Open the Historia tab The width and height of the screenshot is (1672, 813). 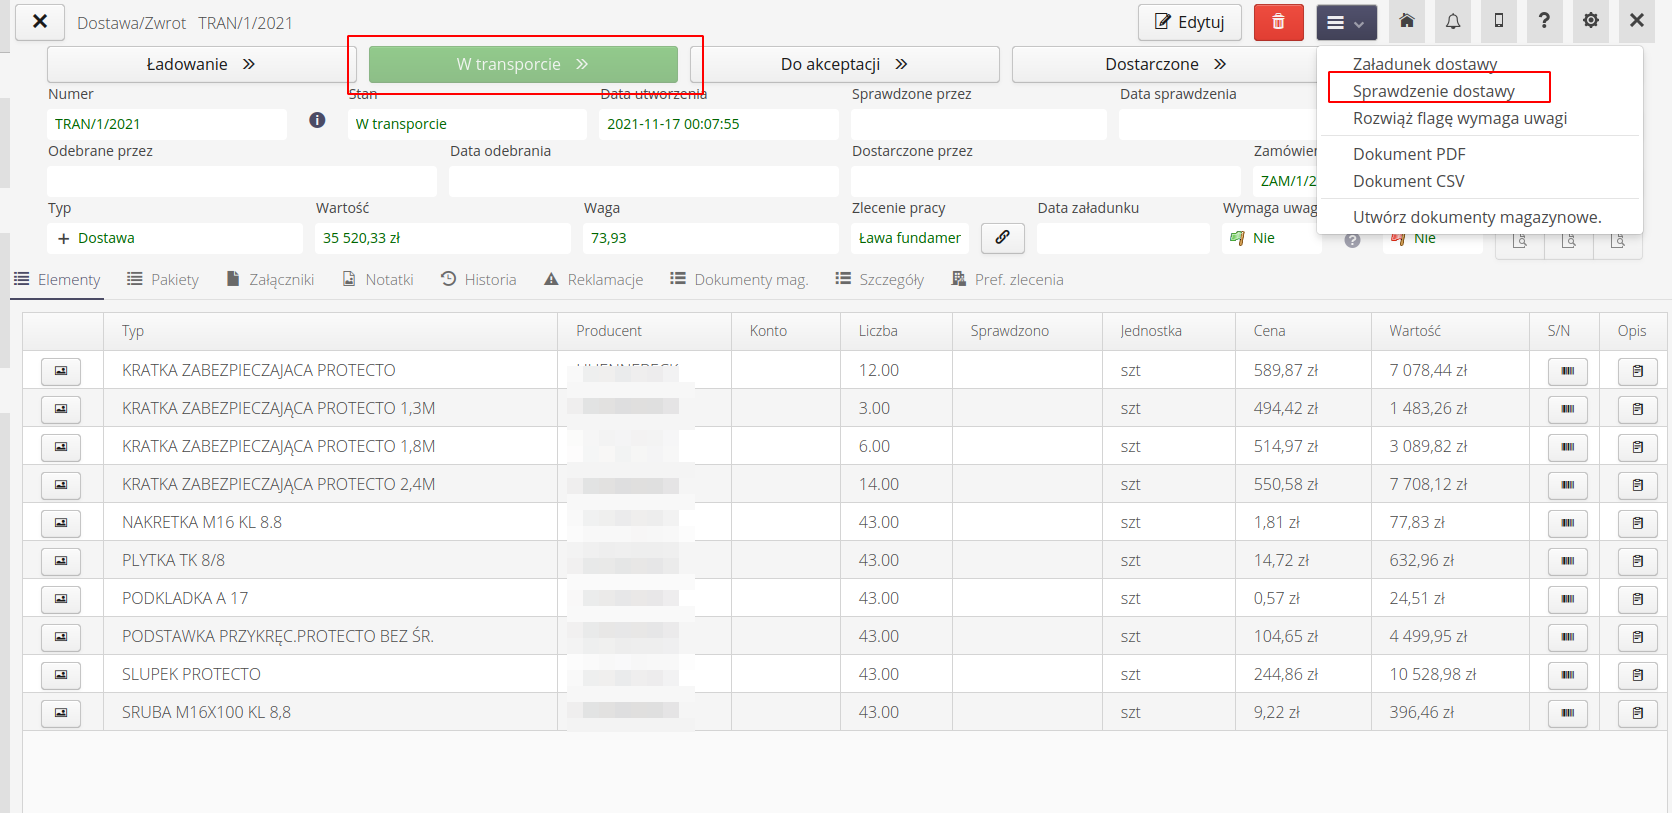(479, 280)
